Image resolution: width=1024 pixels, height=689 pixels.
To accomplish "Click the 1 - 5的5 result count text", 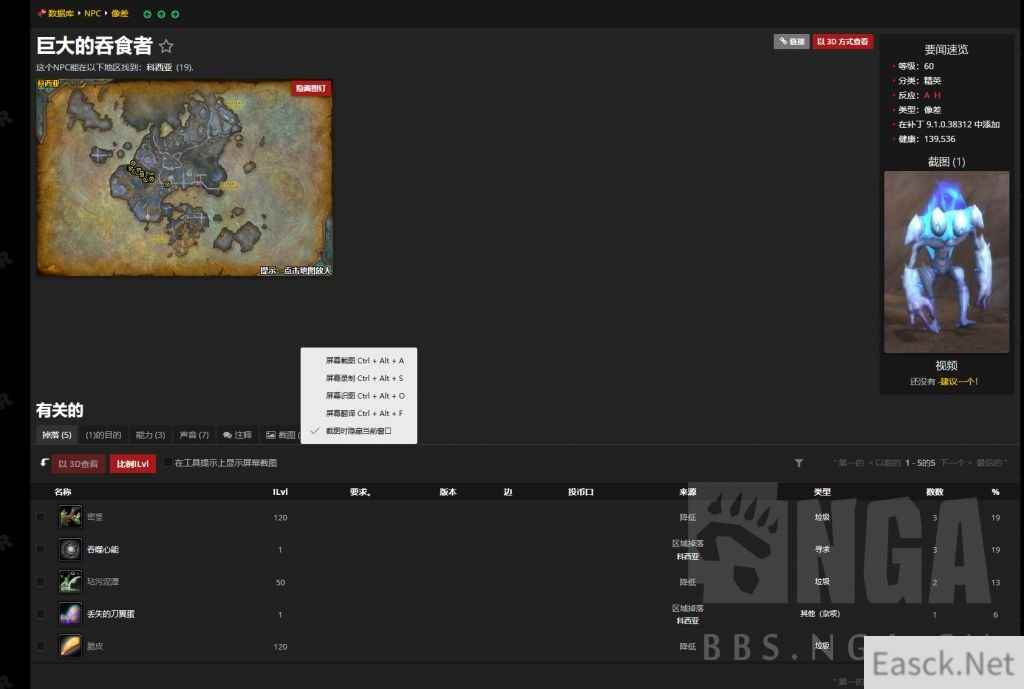I will pyautogui.click(x=920, y=463).
